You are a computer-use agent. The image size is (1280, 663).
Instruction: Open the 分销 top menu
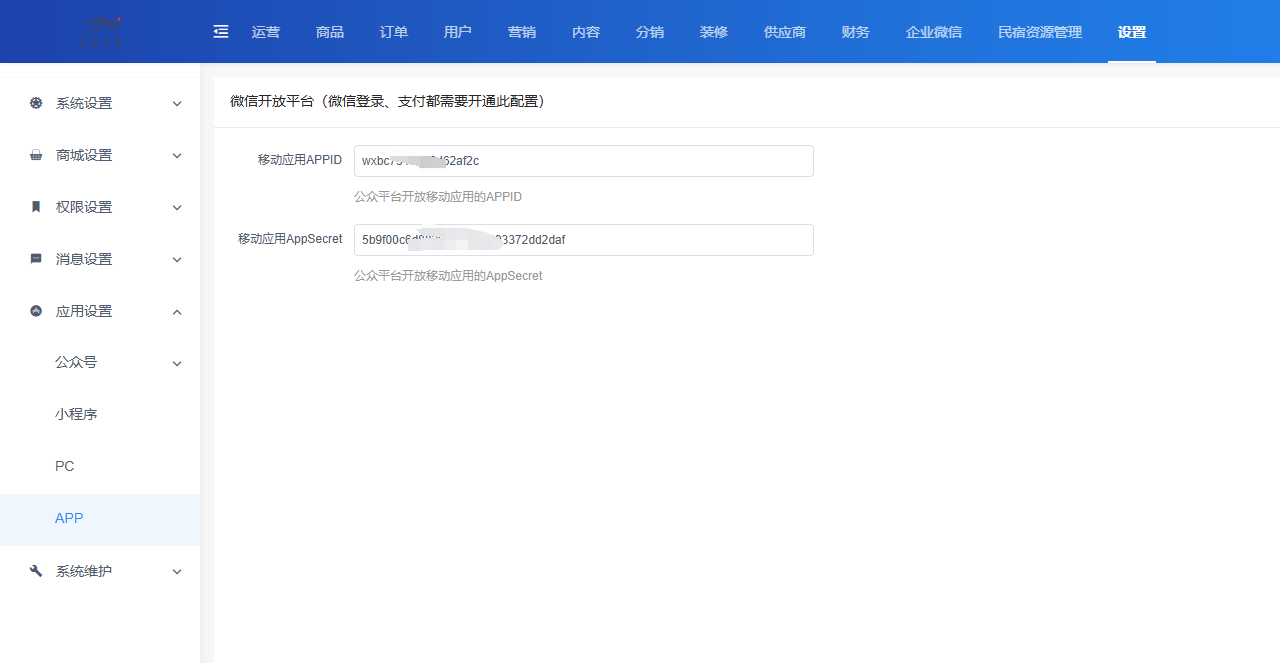[x=650, y=32]
